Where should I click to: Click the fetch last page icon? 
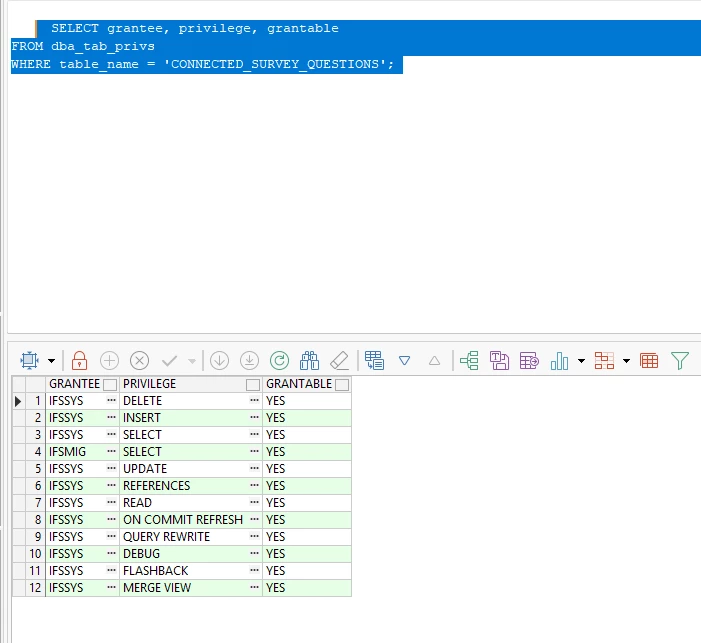pyautogui.click(x=249, y=360)
